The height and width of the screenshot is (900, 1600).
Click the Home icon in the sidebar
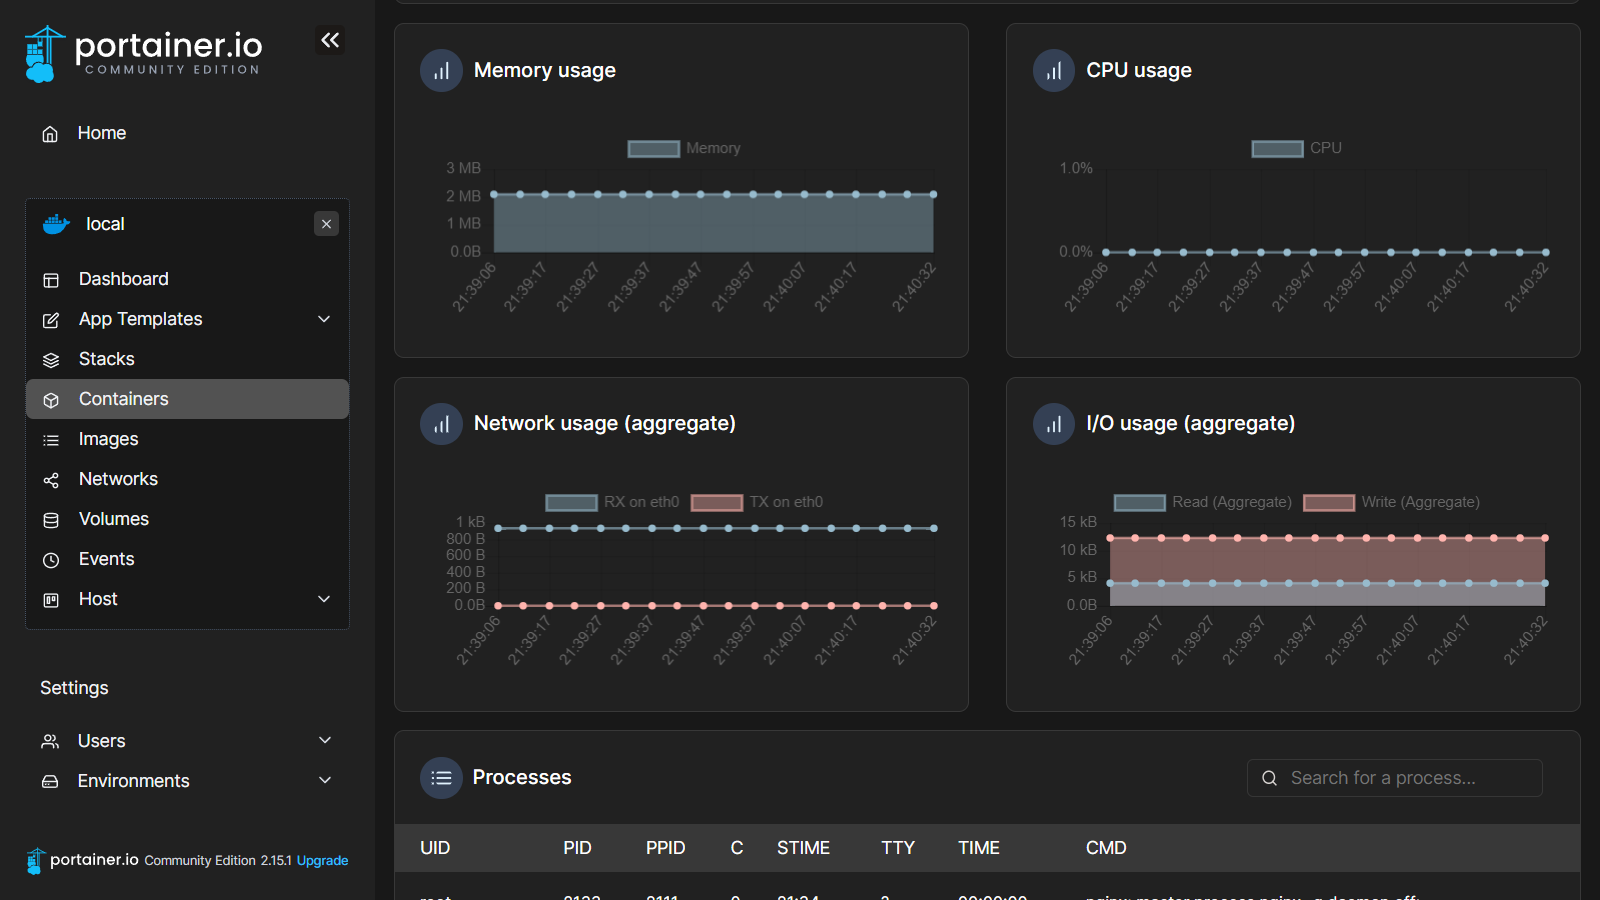tap(50, 134)
